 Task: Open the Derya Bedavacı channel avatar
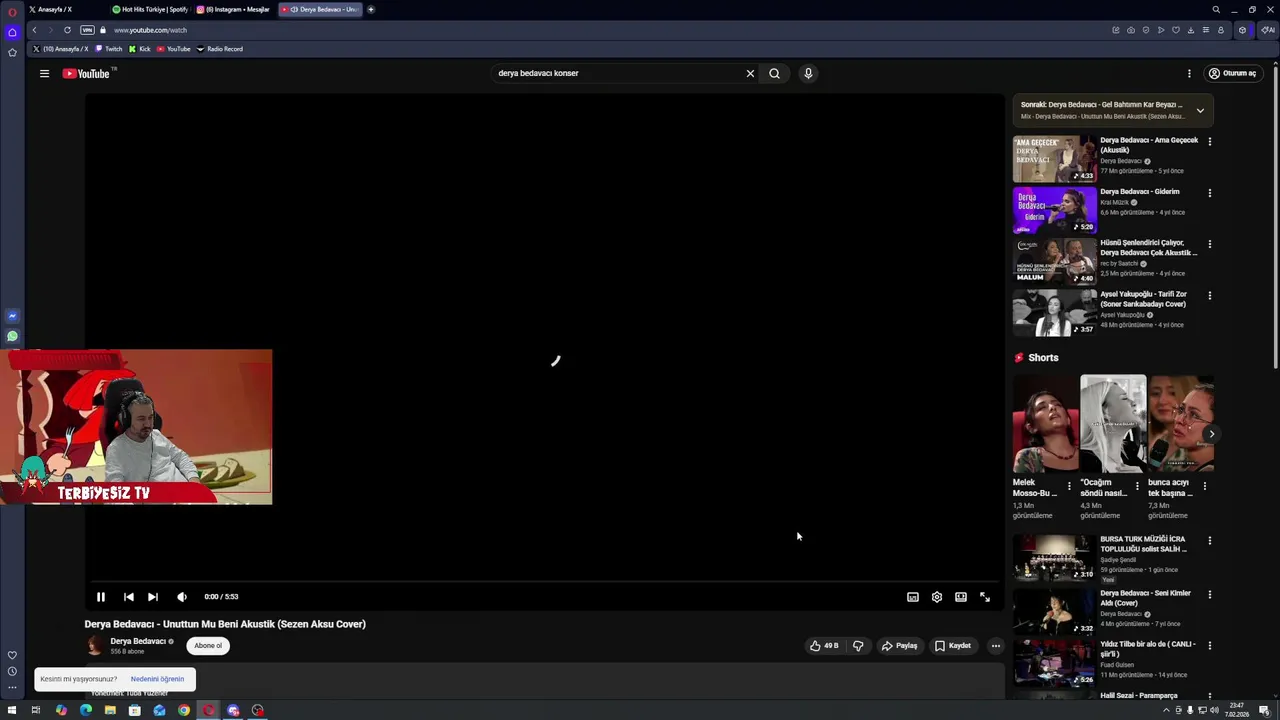click(95, 646)
